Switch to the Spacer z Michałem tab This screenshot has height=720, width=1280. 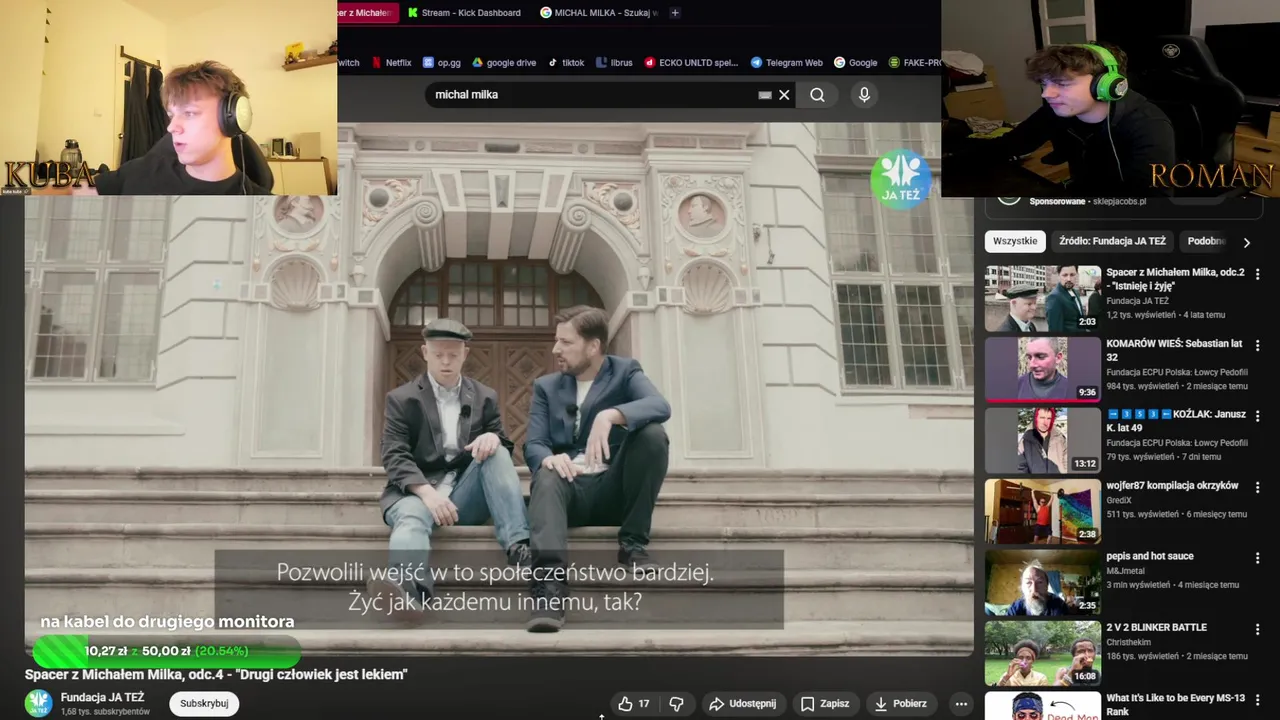[x=367, y=13]
